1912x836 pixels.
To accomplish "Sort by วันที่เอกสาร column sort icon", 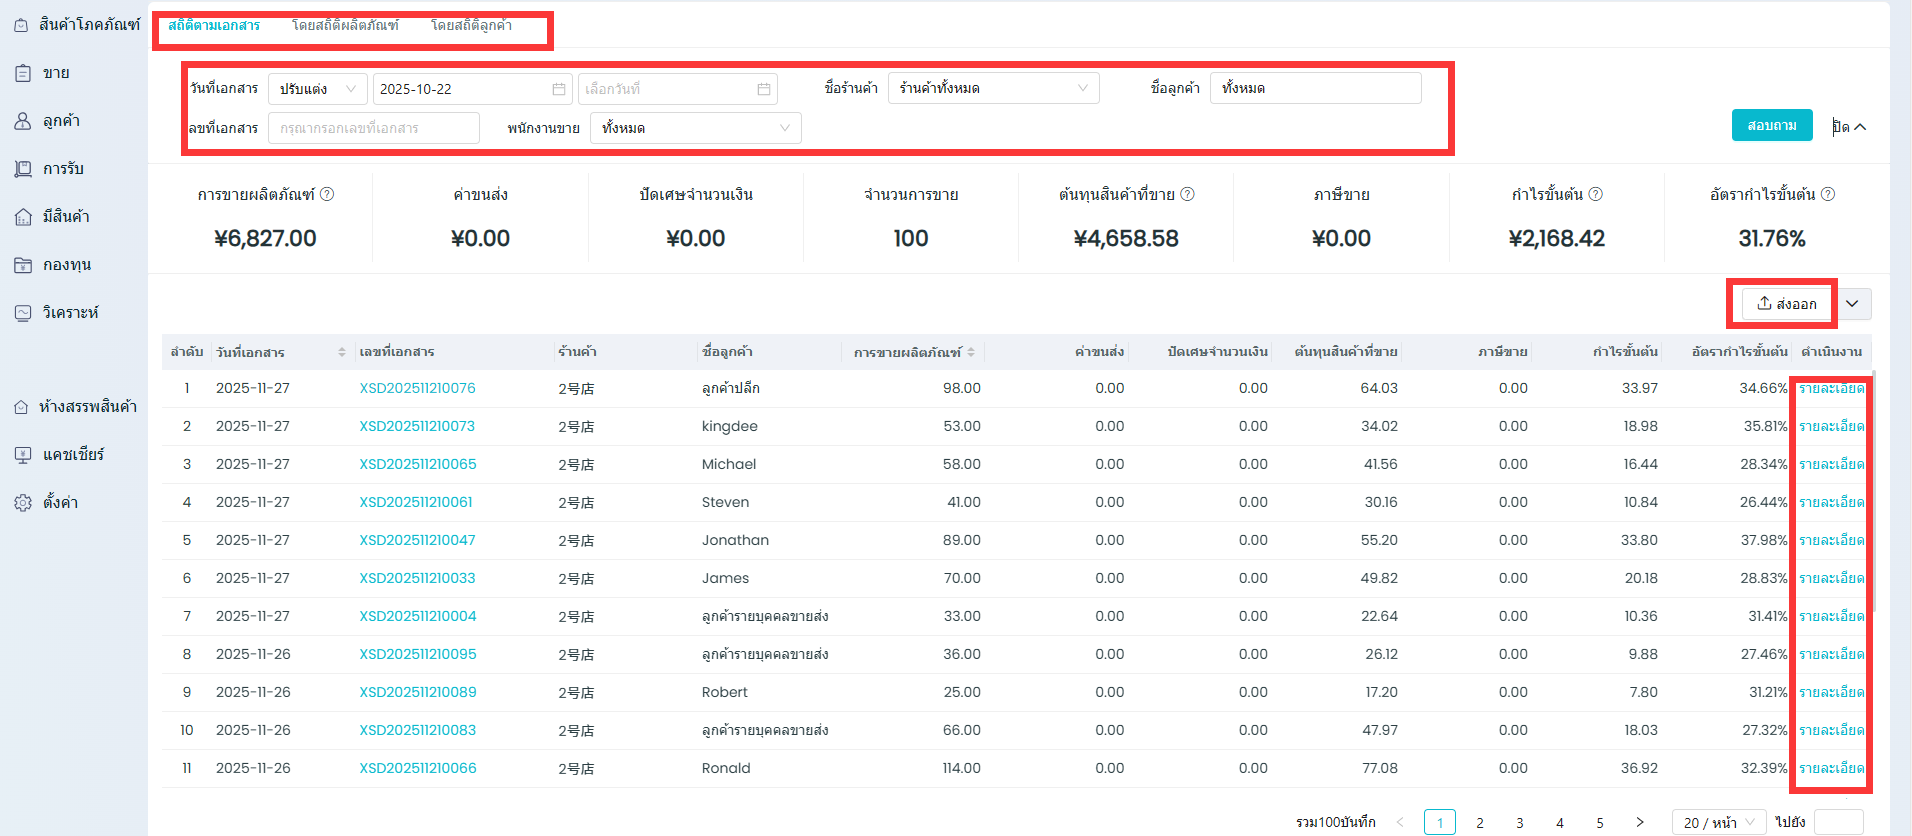I will pos(342,352).
